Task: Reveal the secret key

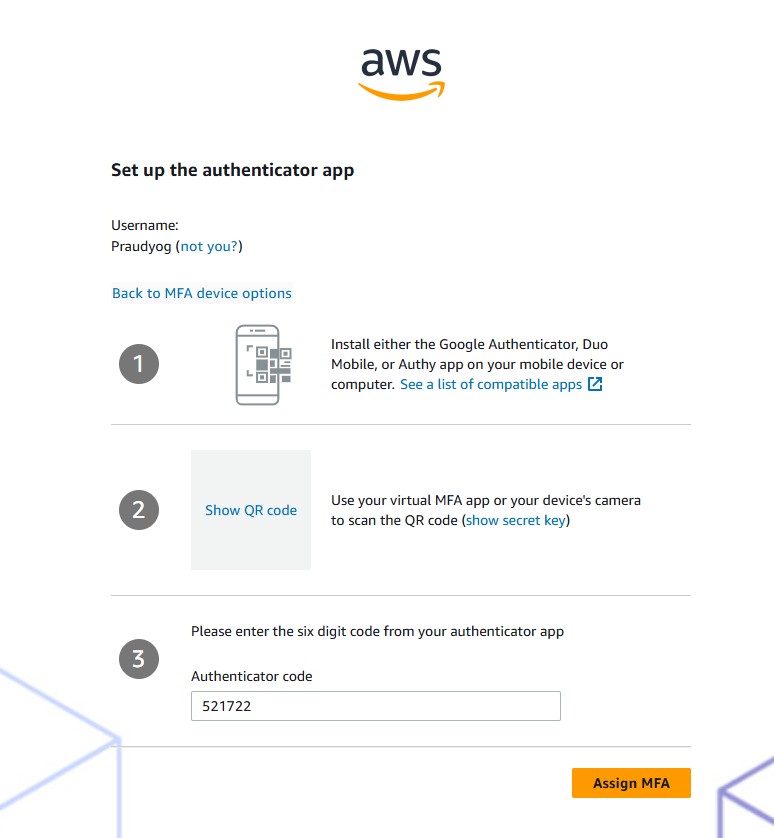Action: point(516,520)
